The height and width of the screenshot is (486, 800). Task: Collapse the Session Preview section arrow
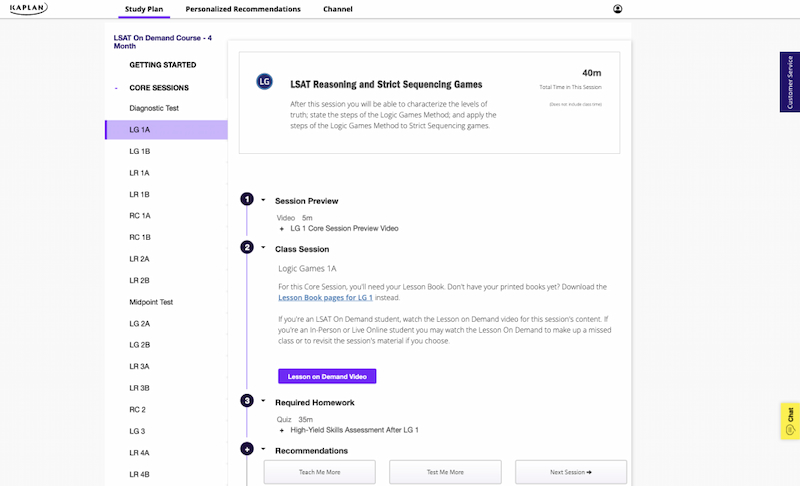click(x=263, y=200)
